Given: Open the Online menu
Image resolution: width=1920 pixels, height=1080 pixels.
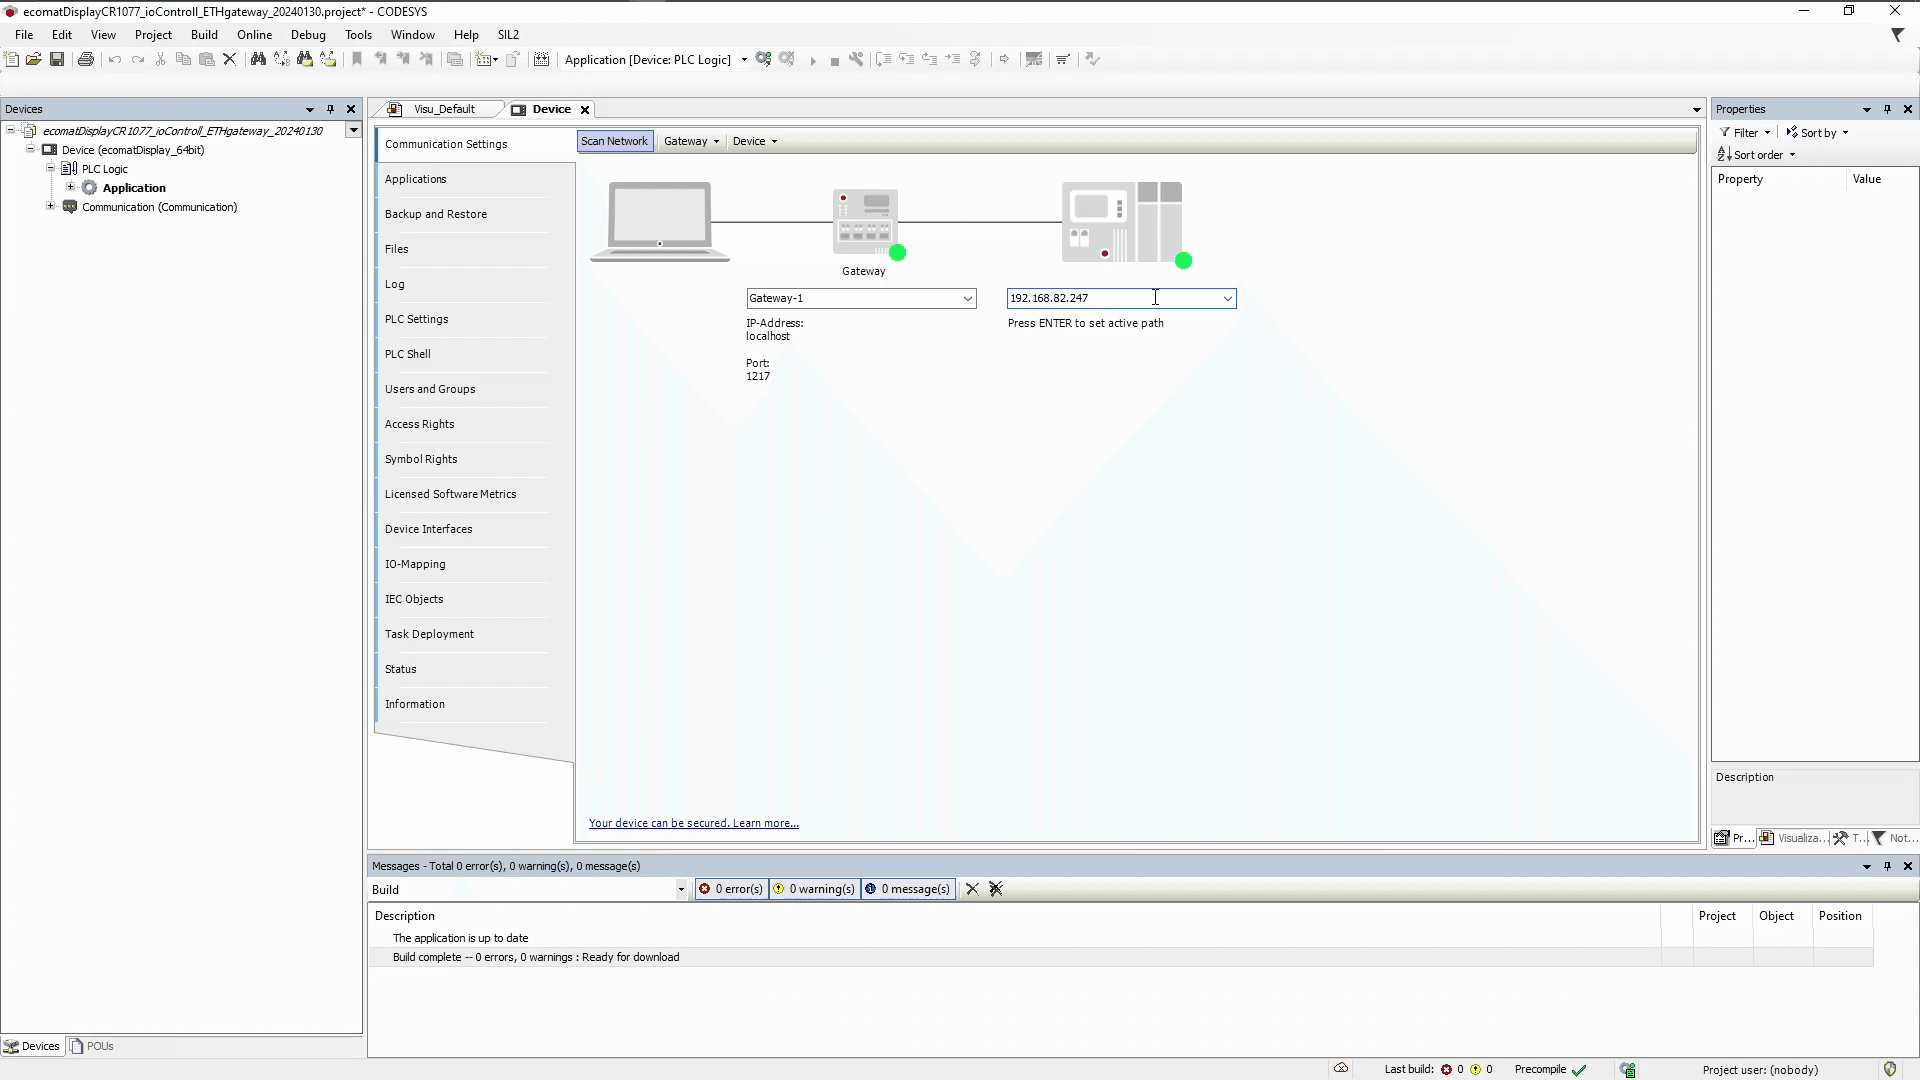Looking at the screenshot, I should [x=254, y=34].
